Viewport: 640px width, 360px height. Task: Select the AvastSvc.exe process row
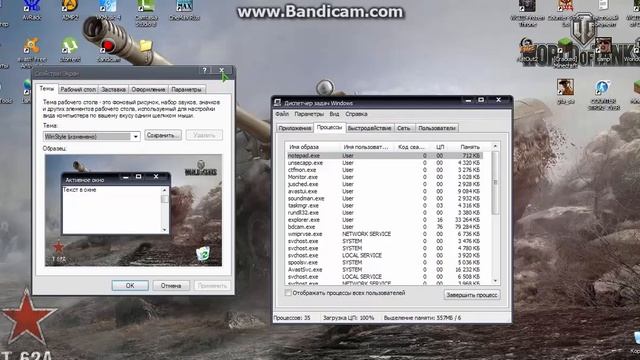pyautogui.click(x=384, y=270)
